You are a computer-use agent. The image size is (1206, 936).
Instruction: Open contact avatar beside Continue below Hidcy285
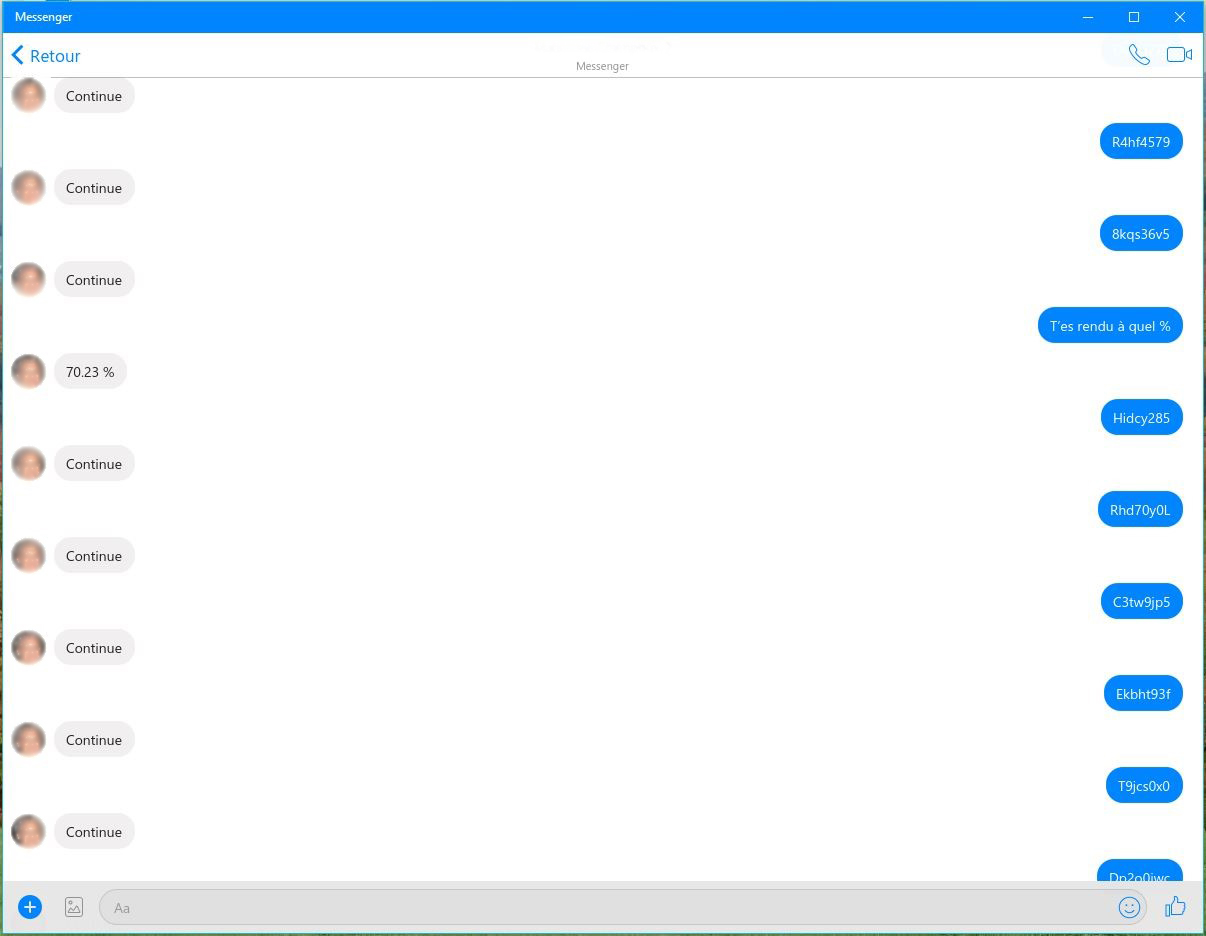tap(28, 464)
